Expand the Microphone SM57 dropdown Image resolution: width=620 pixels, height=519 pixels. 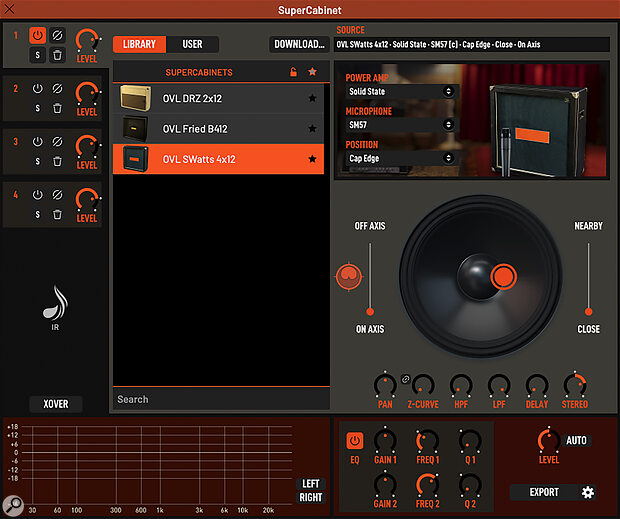(x=399, y=125)
